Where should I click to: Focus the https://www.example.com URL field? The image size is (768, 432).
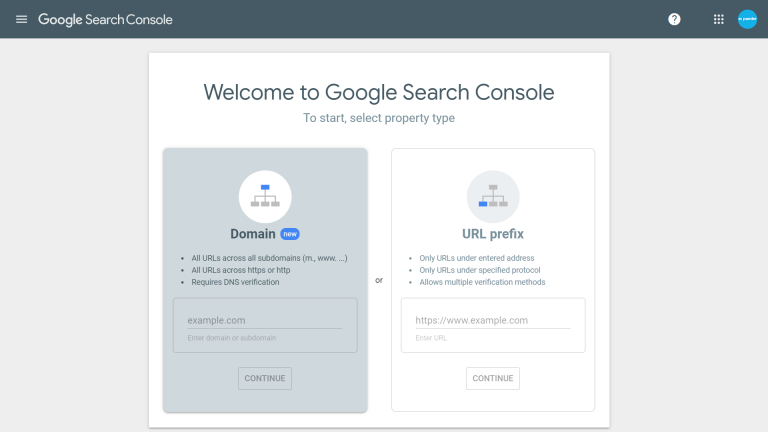click(492, 320)
